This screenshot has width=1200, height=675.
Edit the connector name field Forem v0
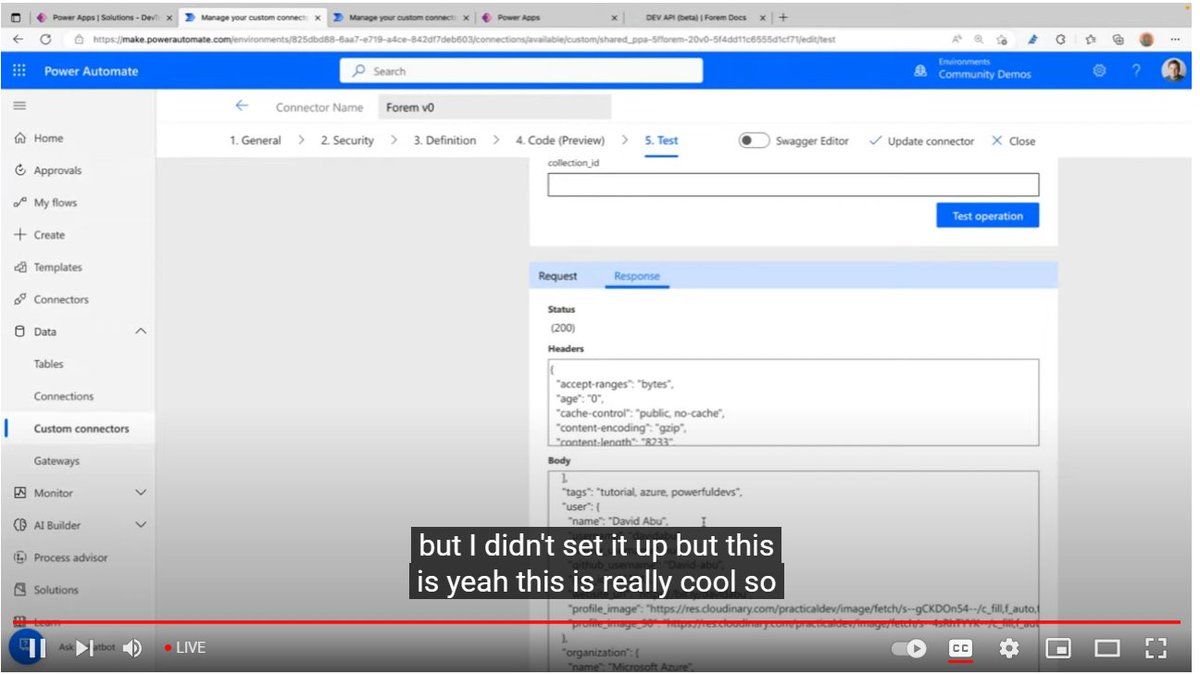pyautogui.click(x=494, y=107)
